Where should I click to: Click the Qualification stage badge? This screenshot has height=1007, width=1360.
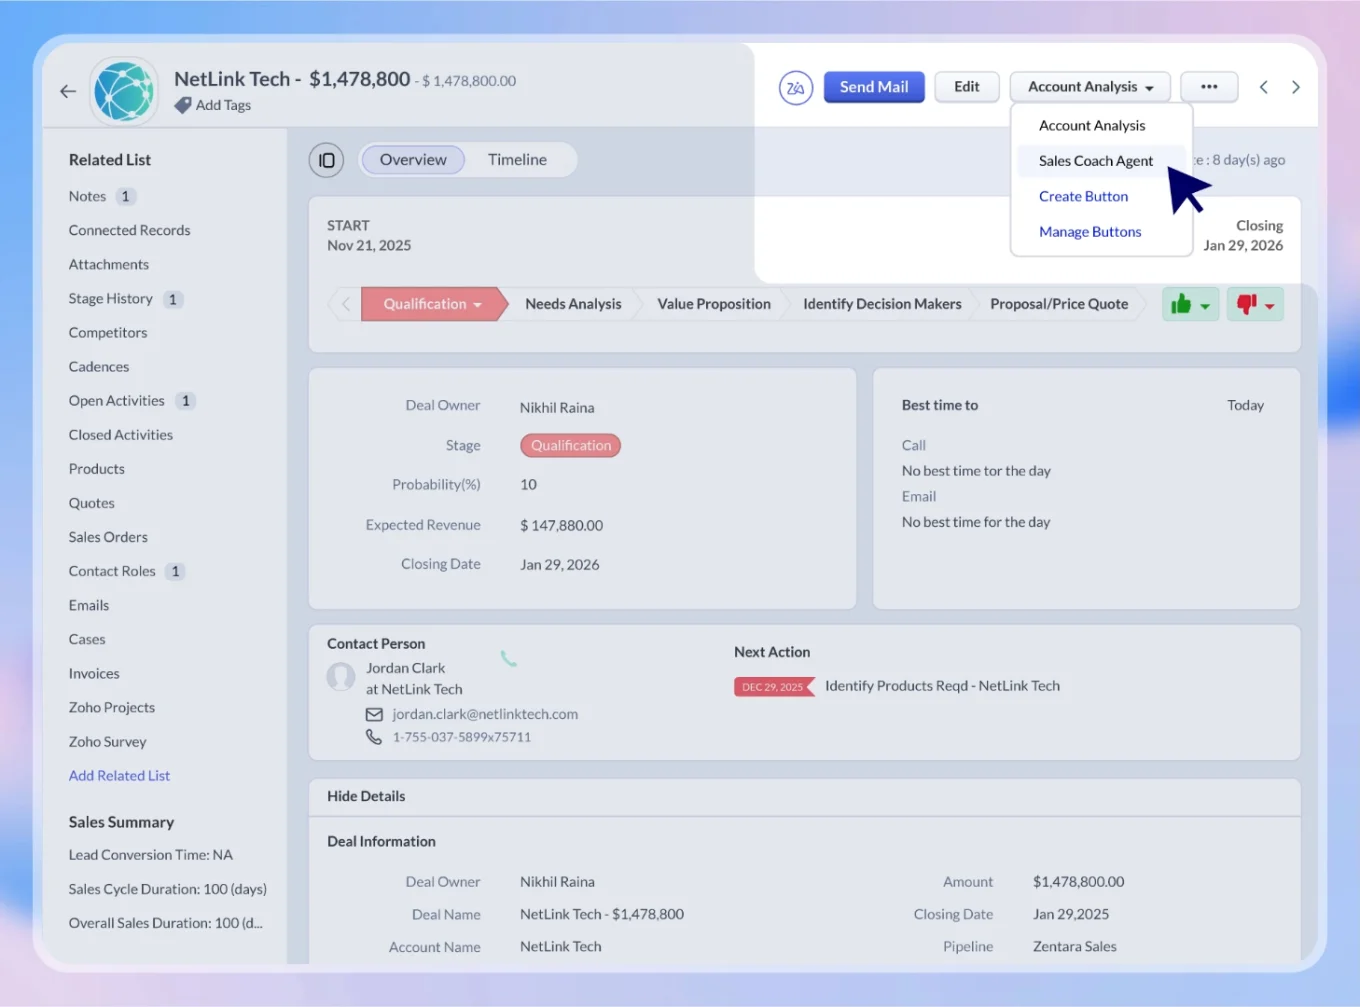(x=570, y=446)
